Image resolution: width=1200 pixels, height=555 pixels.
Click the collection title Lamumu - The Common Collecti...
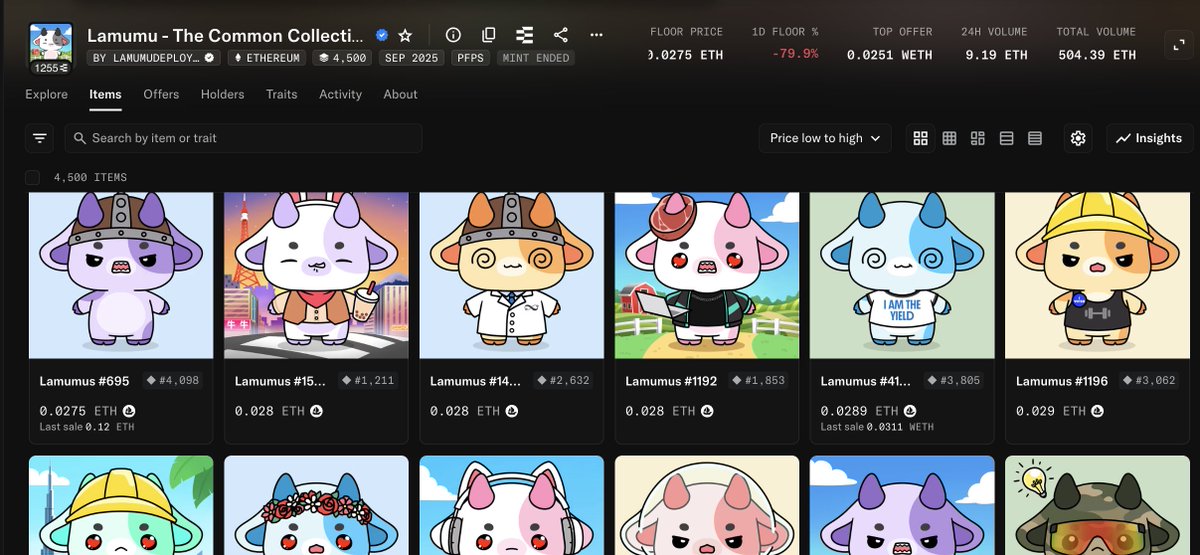click(227, 35)
